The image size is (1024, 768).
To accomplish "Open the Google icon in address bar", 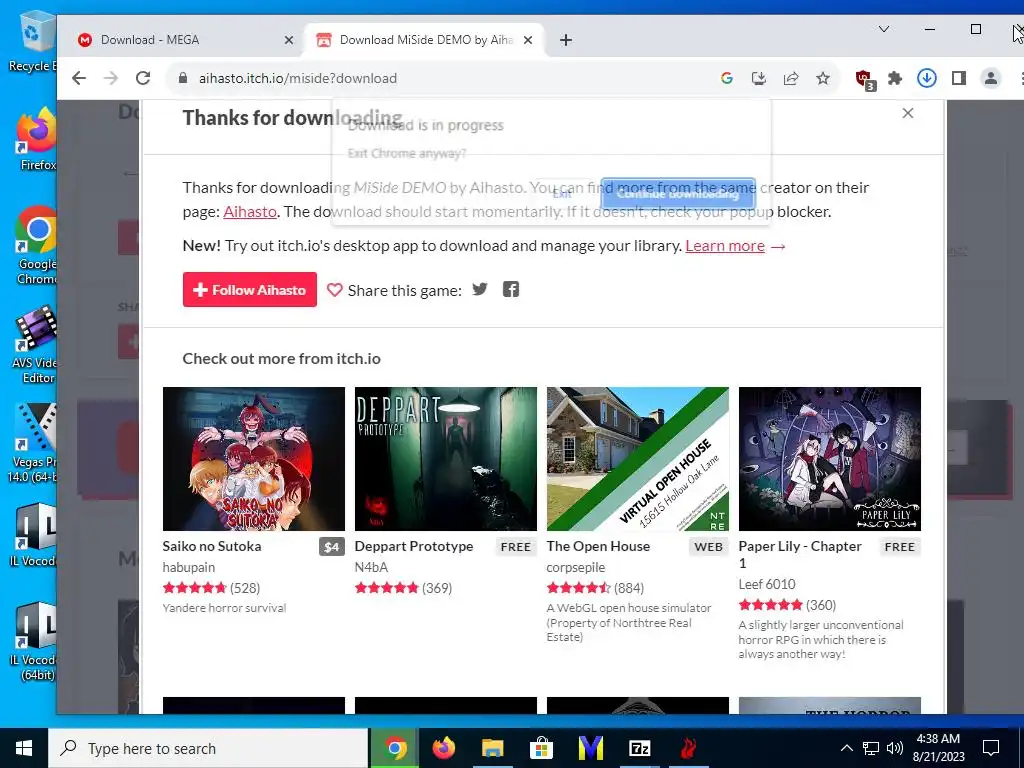I will point(726,78).
